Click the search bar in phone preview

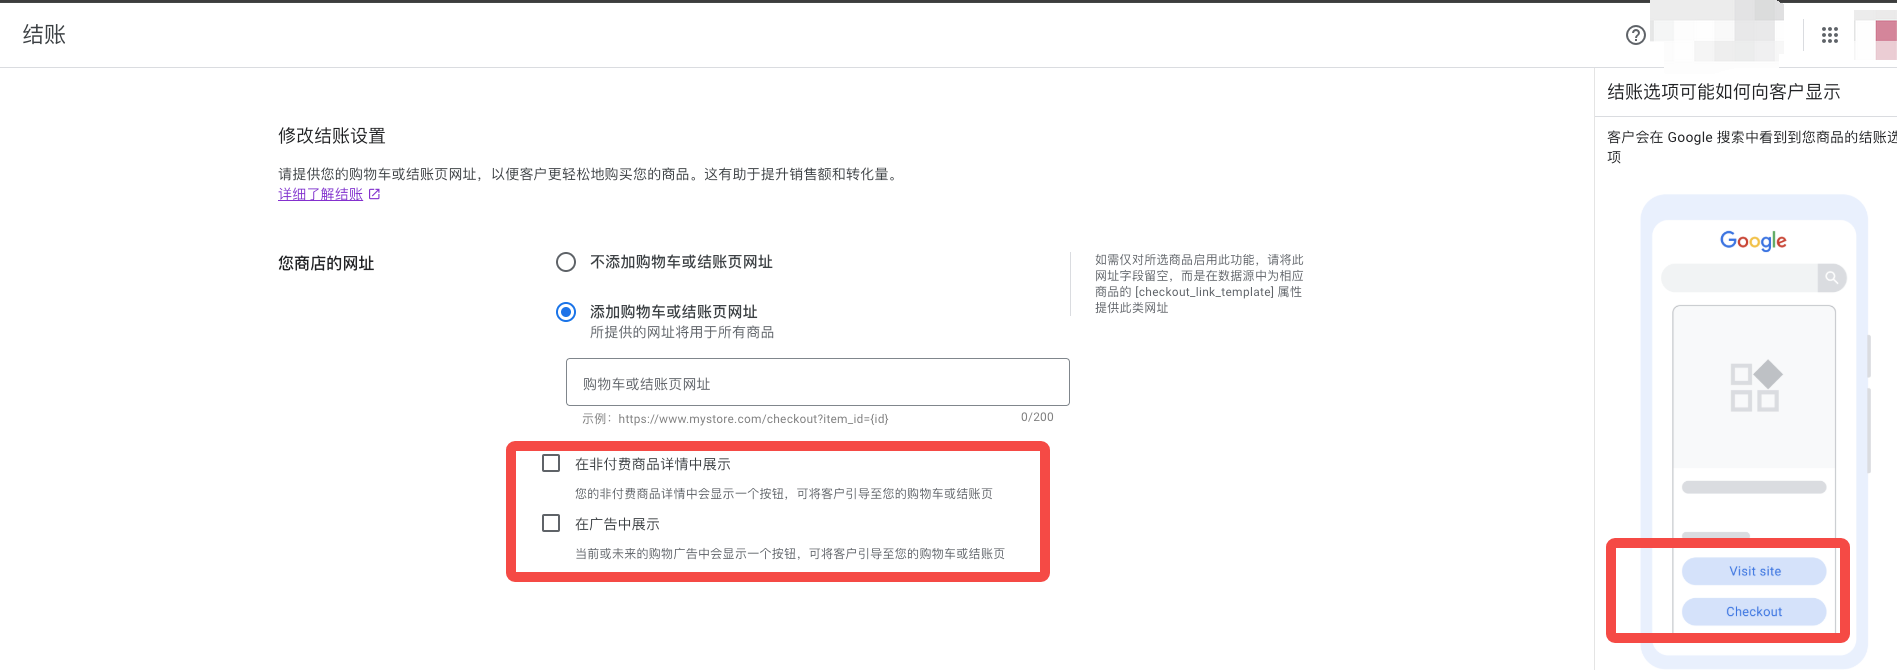pos(1738,278)
